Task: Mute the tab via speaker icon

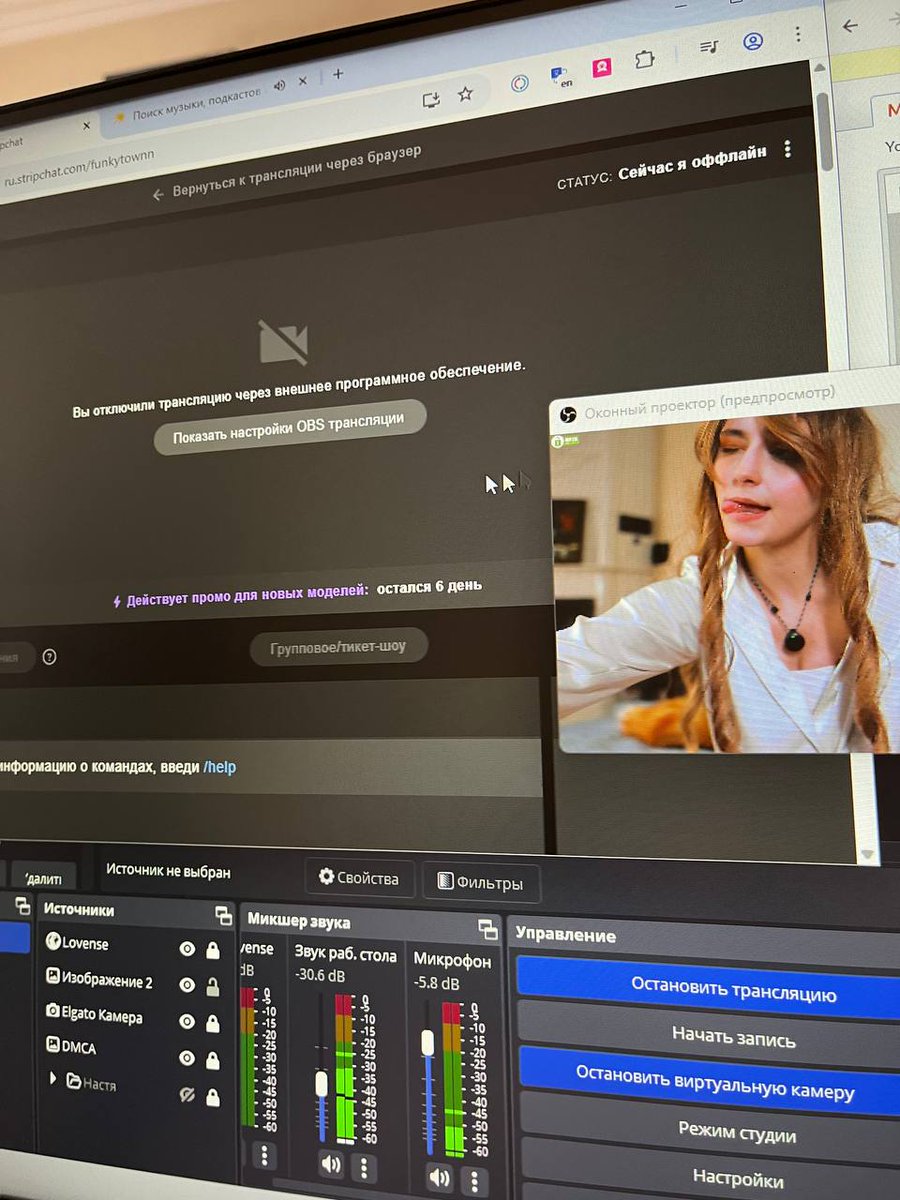Action: point(279,85)
